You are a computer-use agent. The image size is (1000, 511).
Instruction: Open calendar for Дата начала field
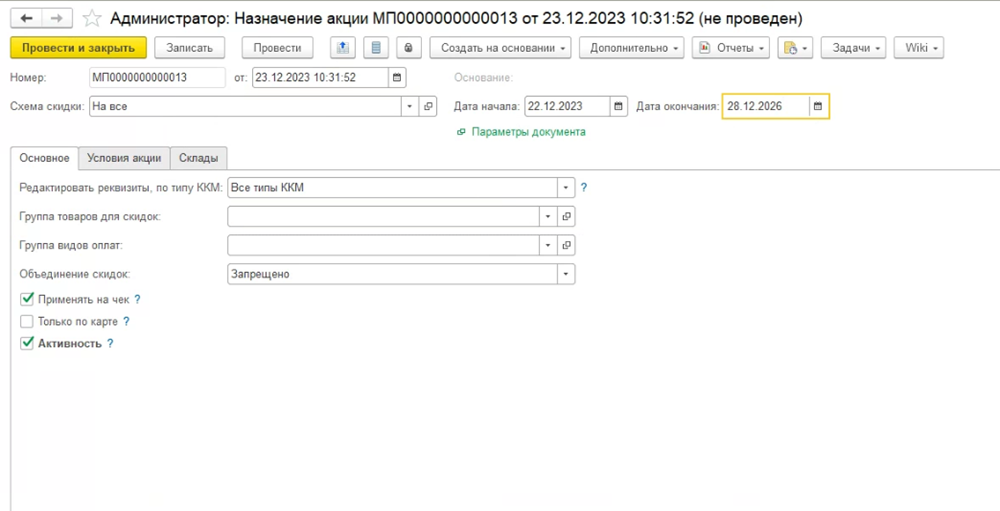(618, 106)
